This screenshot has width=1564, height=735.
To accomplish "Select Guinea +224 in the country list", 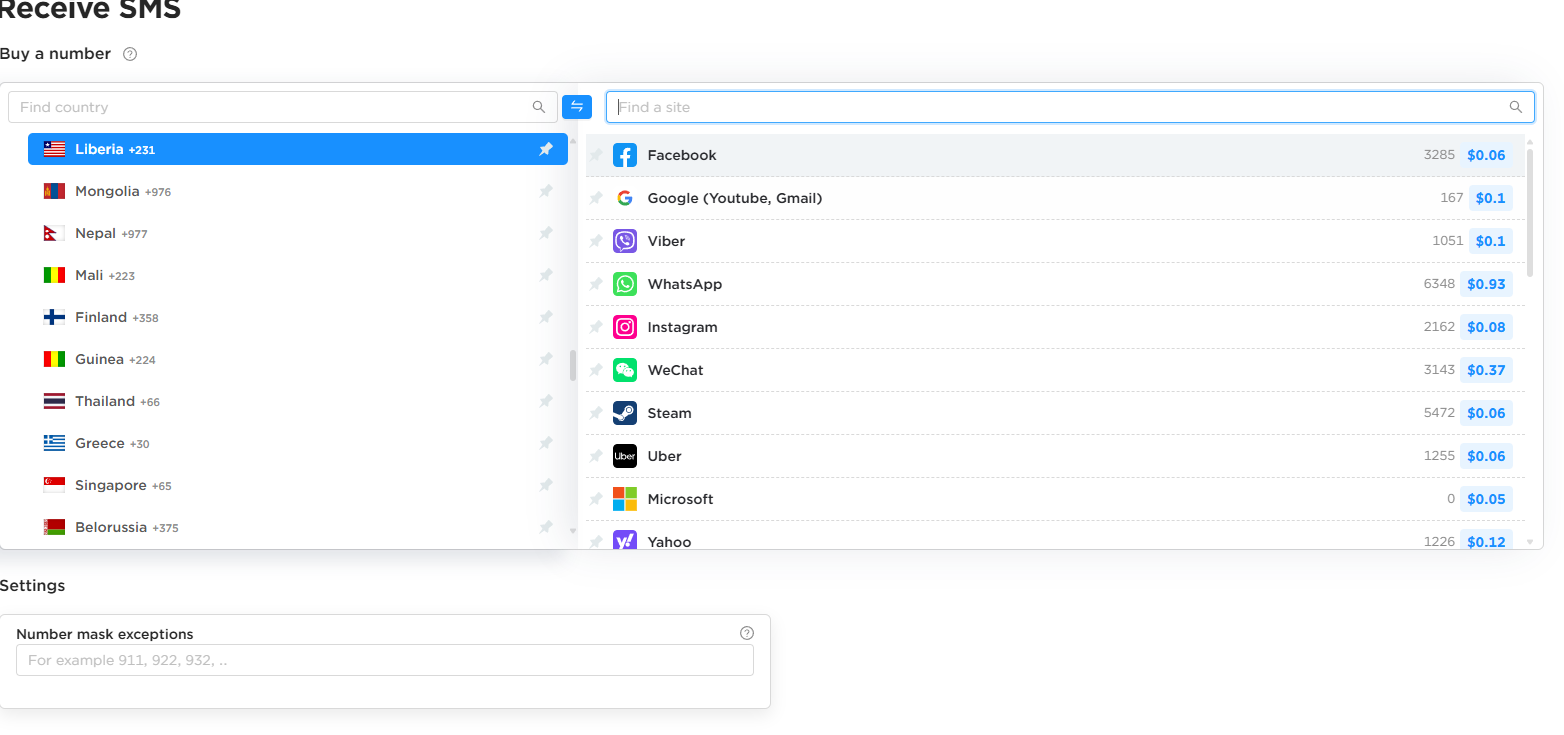I will pos(298,359).
